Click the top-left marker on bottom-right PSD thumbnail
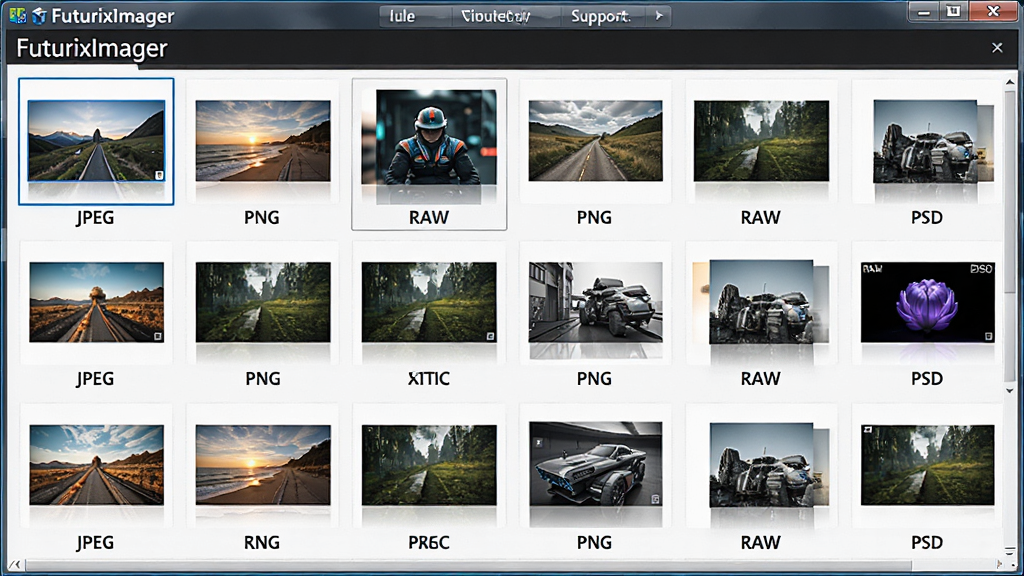The image size is (1024, 576). (x=867, y=430)
